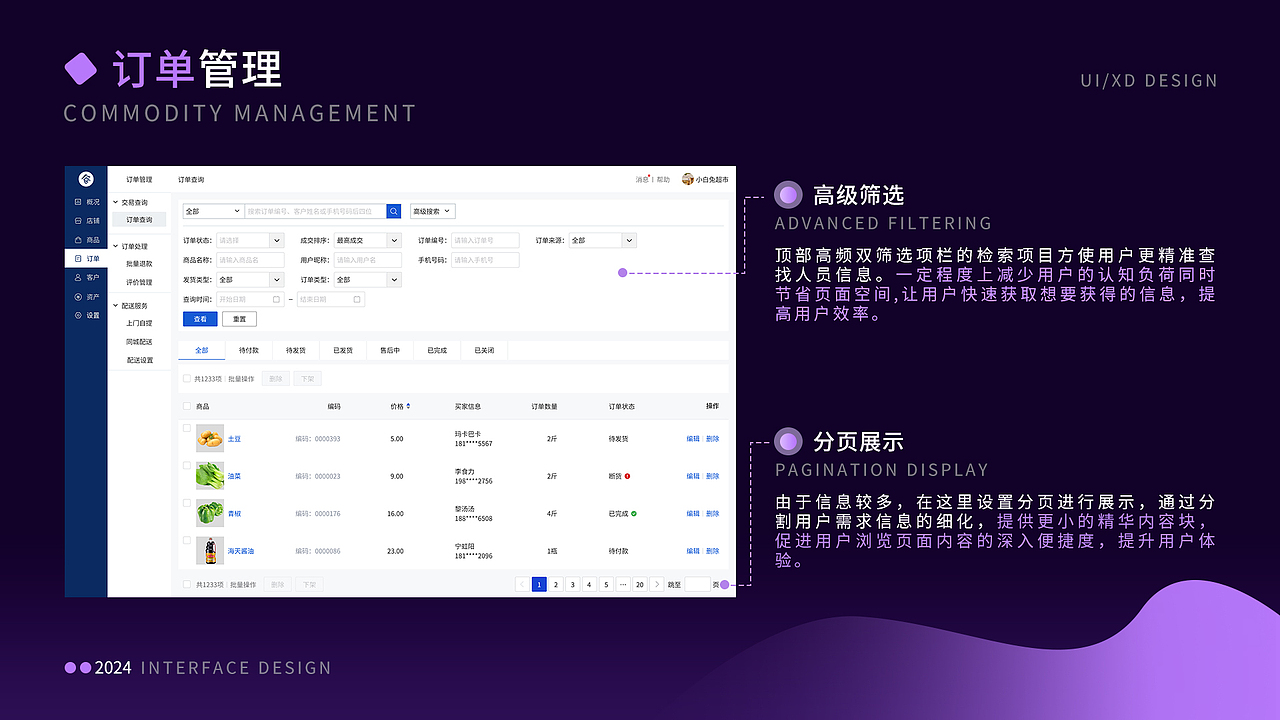This screenshot has width=1280, height=720.
Task: Open the 订单类型 dropdown
Action: click(x=367, y=280)
